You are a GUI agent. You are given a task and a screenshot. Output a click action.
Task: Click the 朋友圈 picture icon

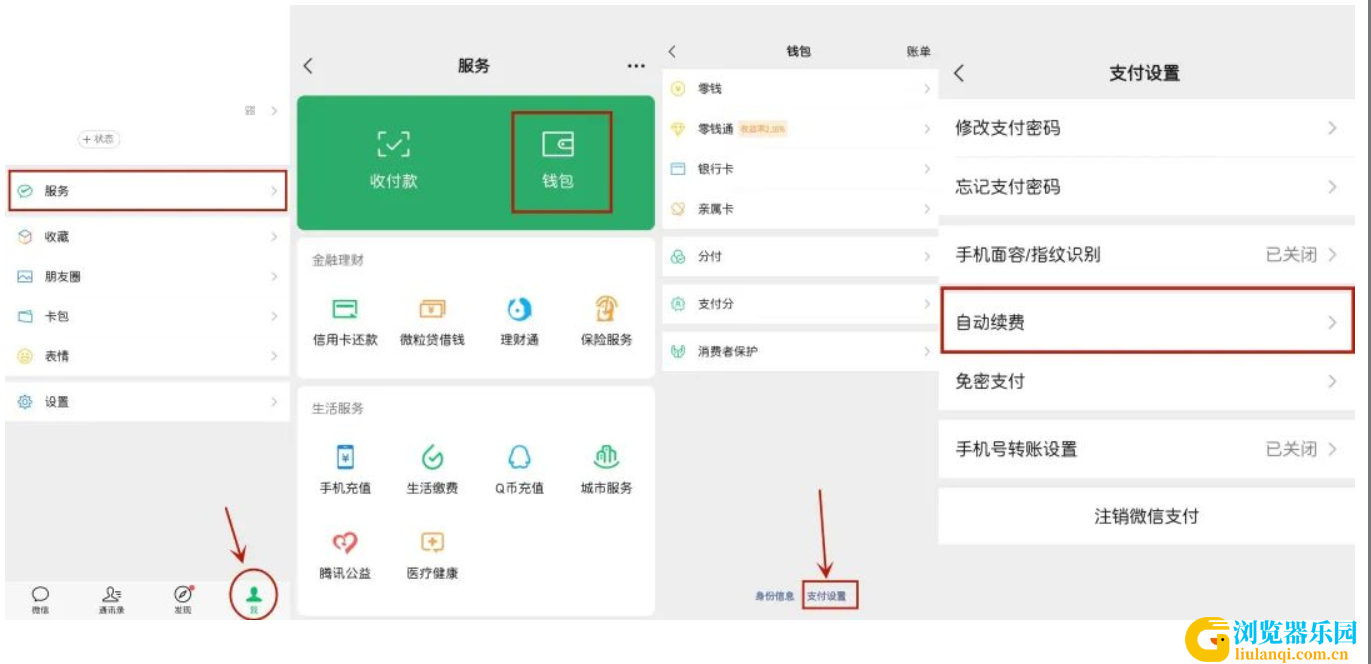tap(26, 277)
